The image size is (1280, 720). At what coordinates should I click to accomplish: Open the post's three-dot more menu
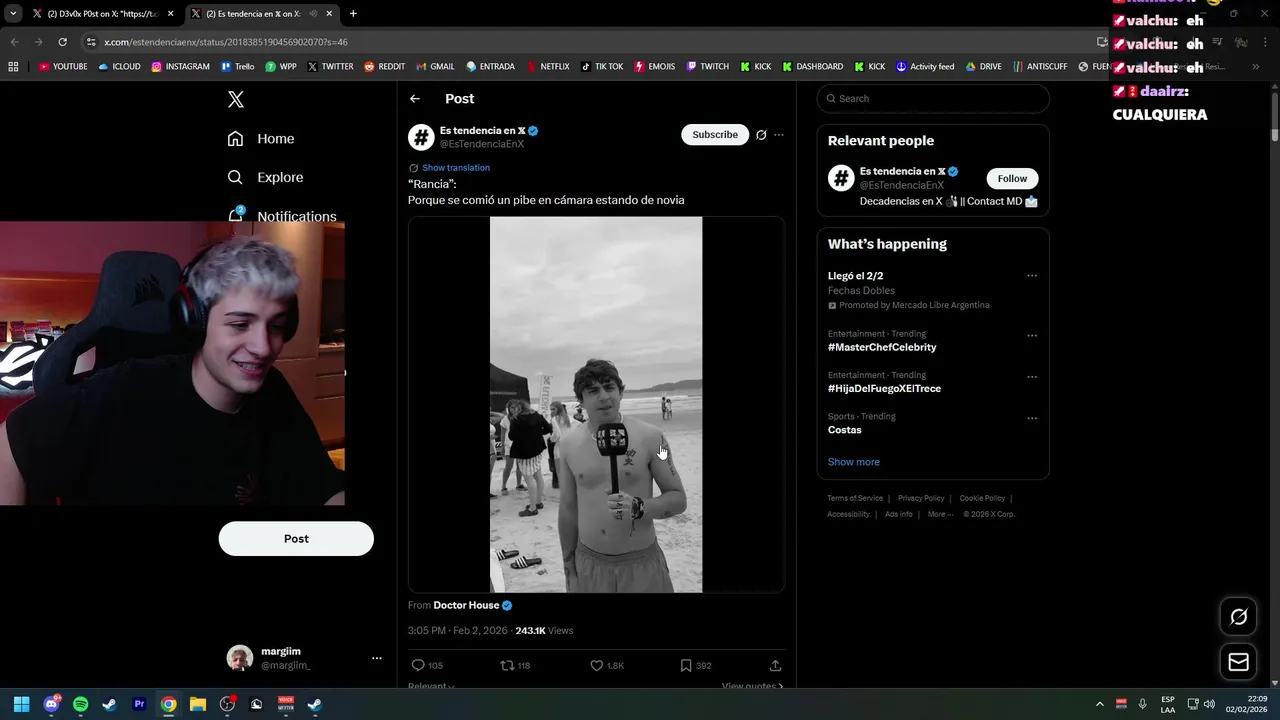click(x=779, y=135)
